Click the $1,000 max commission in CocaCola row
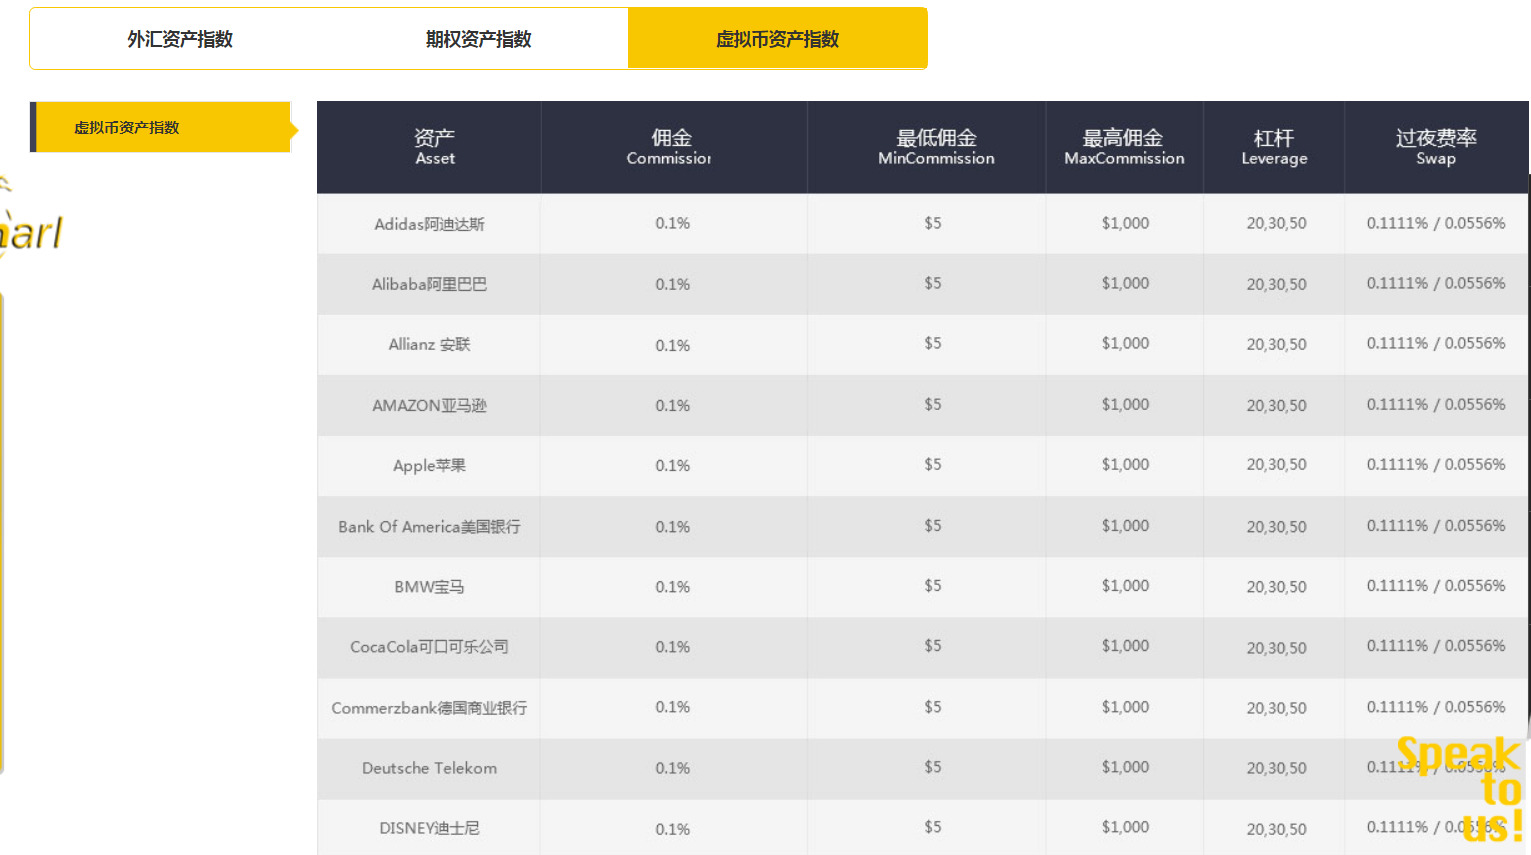Screen dimensions: 1531x855 tap(1125, 645)
